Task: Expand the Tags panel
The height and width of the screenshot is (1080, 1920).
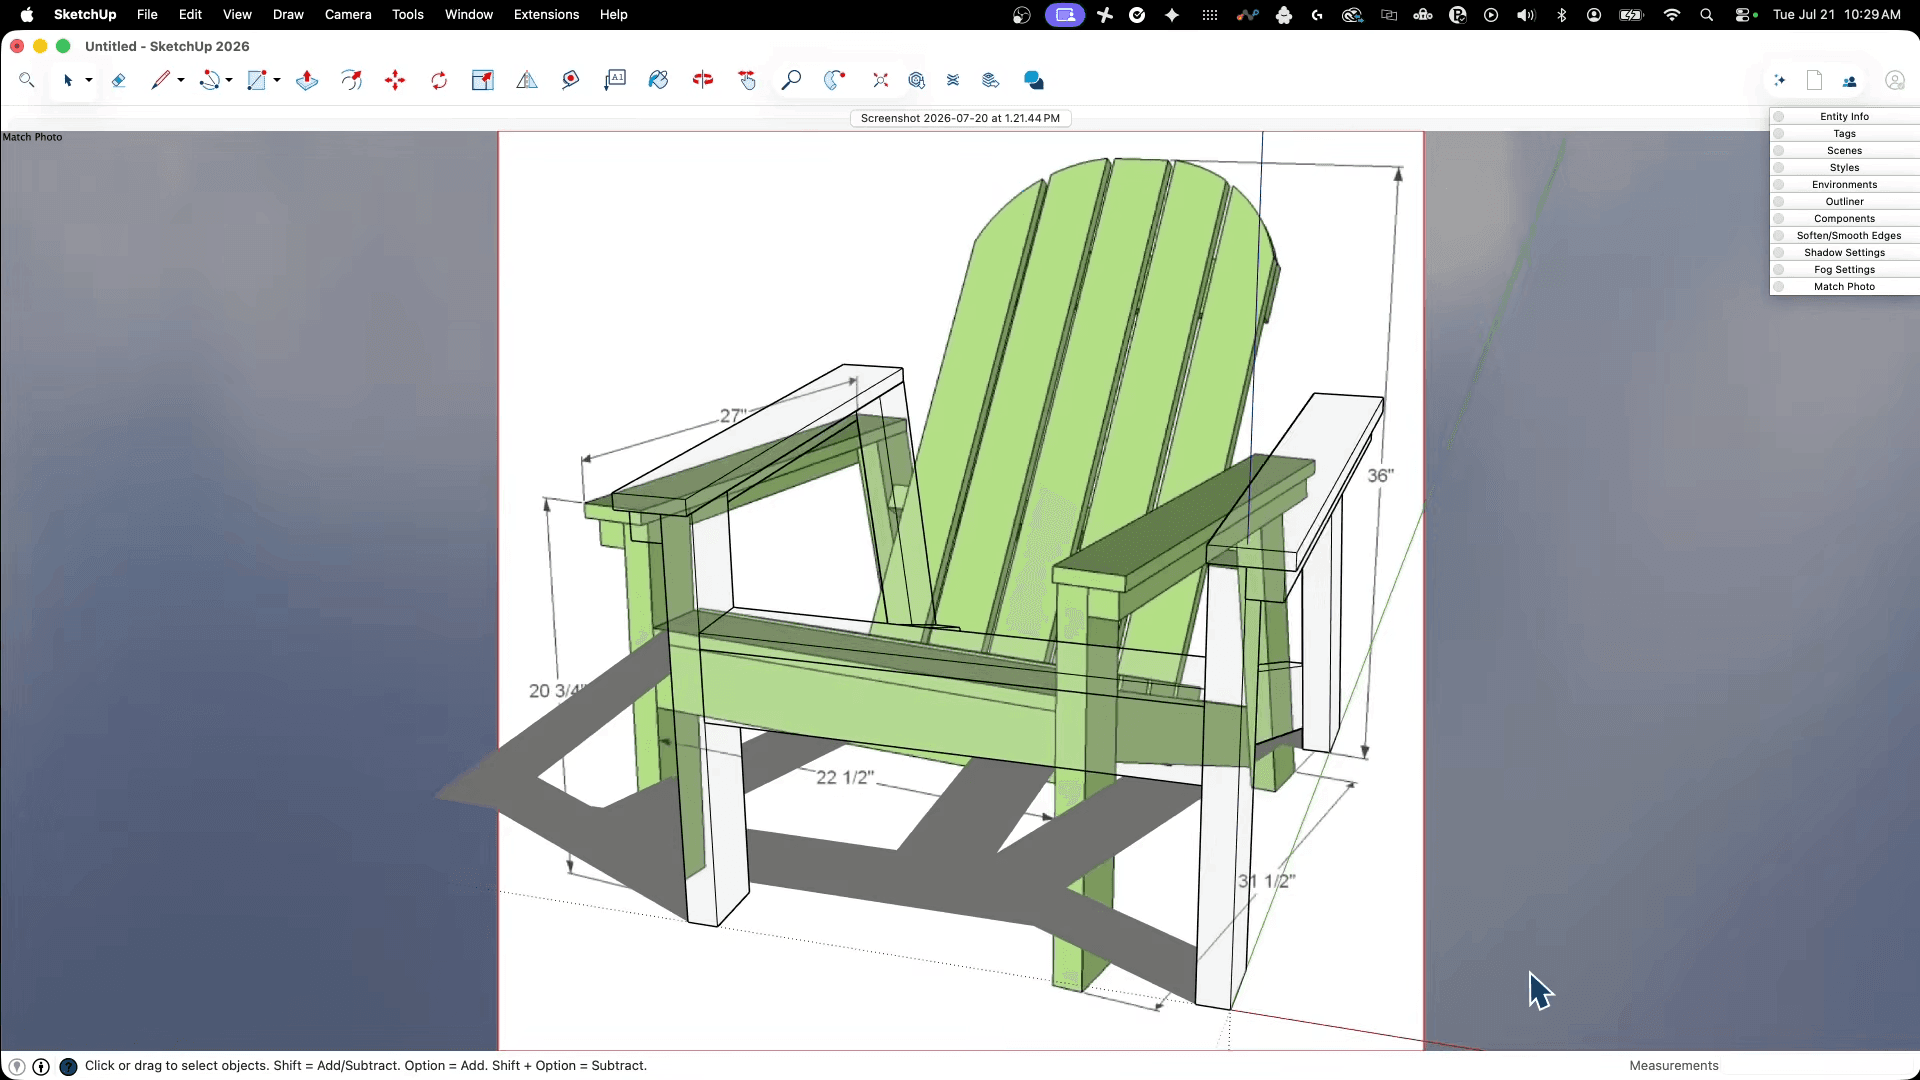Action: [x=1844, y=134]
